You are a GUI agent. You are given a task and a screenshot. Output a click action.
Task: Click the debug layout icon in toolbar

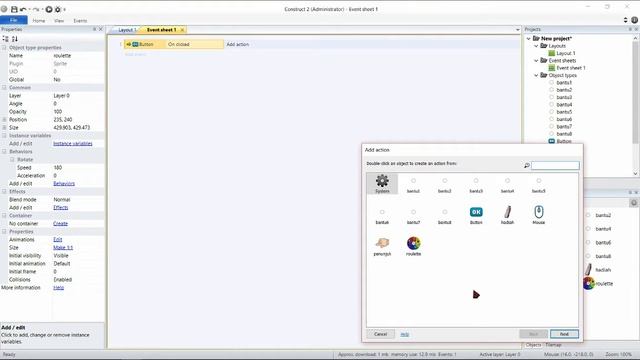point(58,9)
